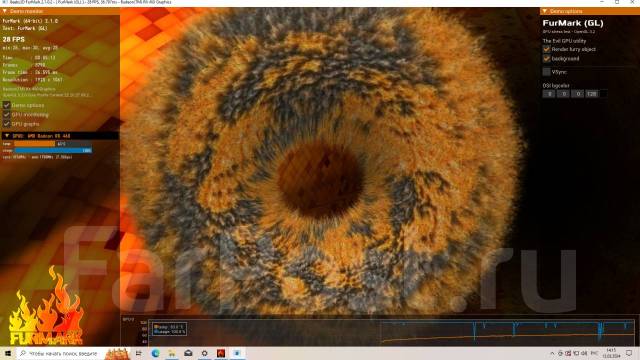
Task: Click the FurMark flame logo
Action: 46,306
